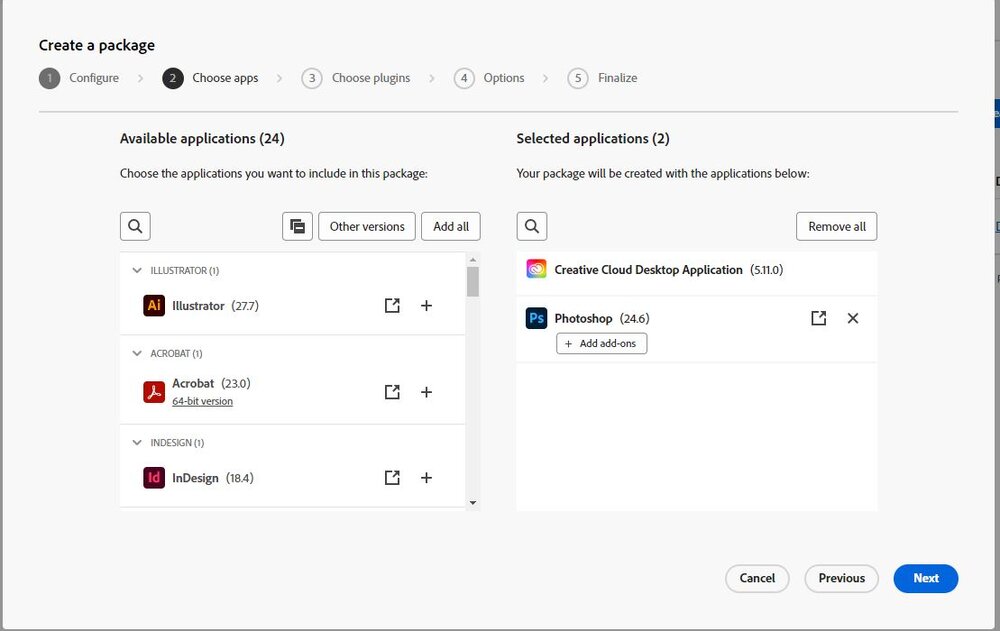Viewport: 1000px width, 631px height.
Task: Open Photoshop details via external link icon
Action: [x=819, y=318]
